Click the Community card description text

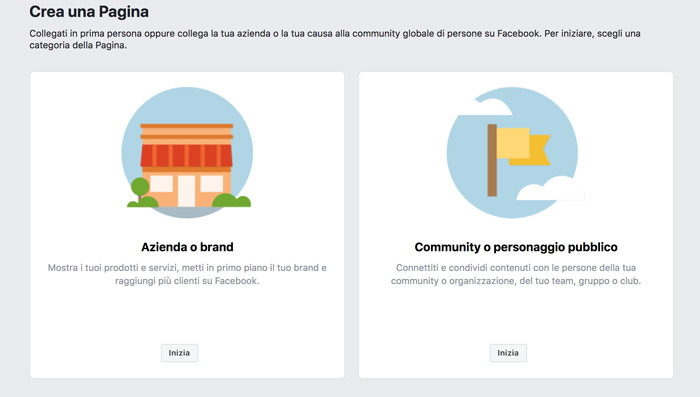tap(516, 274)
